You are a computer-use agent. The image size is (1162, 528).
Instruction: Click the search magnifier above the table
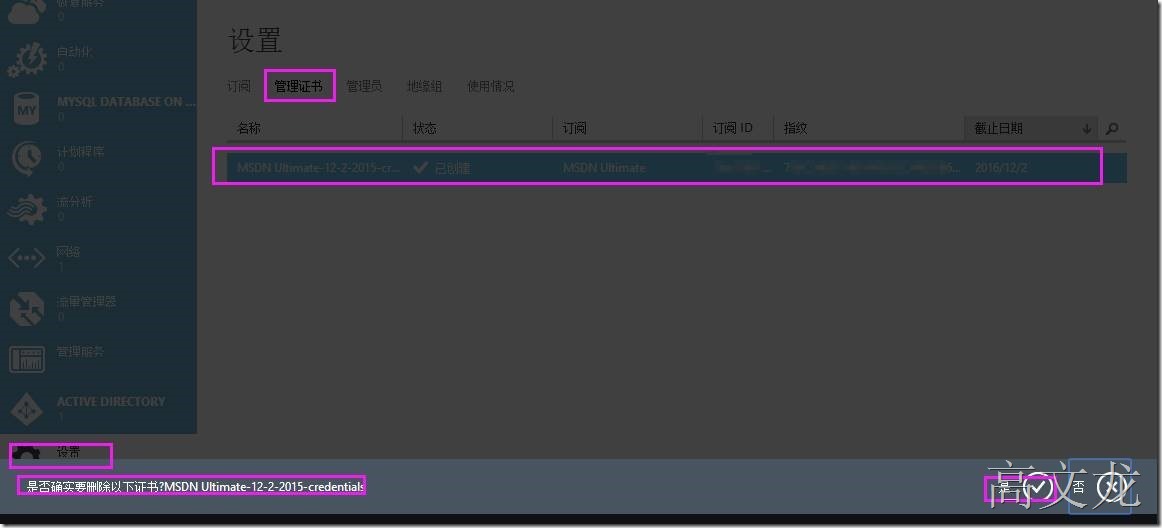click(x=1112, y=128)
